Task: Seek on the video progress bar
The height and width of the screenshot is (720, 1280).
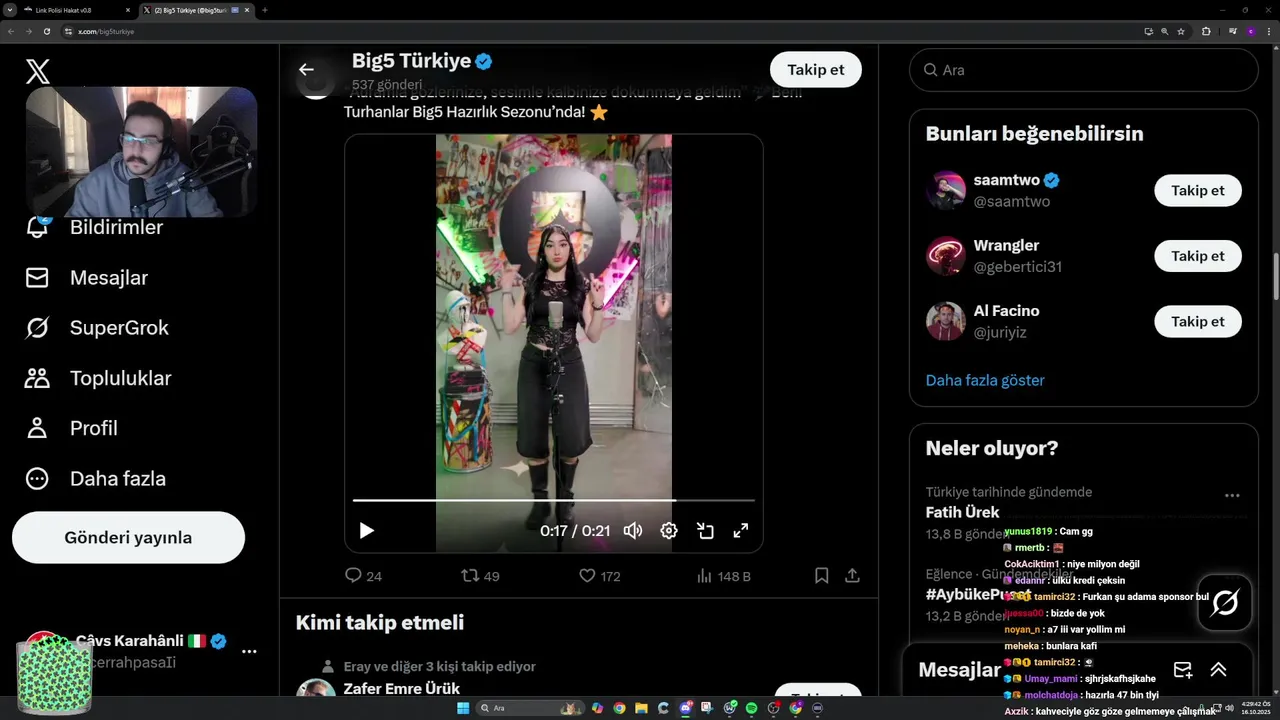Action: point(553,500)
